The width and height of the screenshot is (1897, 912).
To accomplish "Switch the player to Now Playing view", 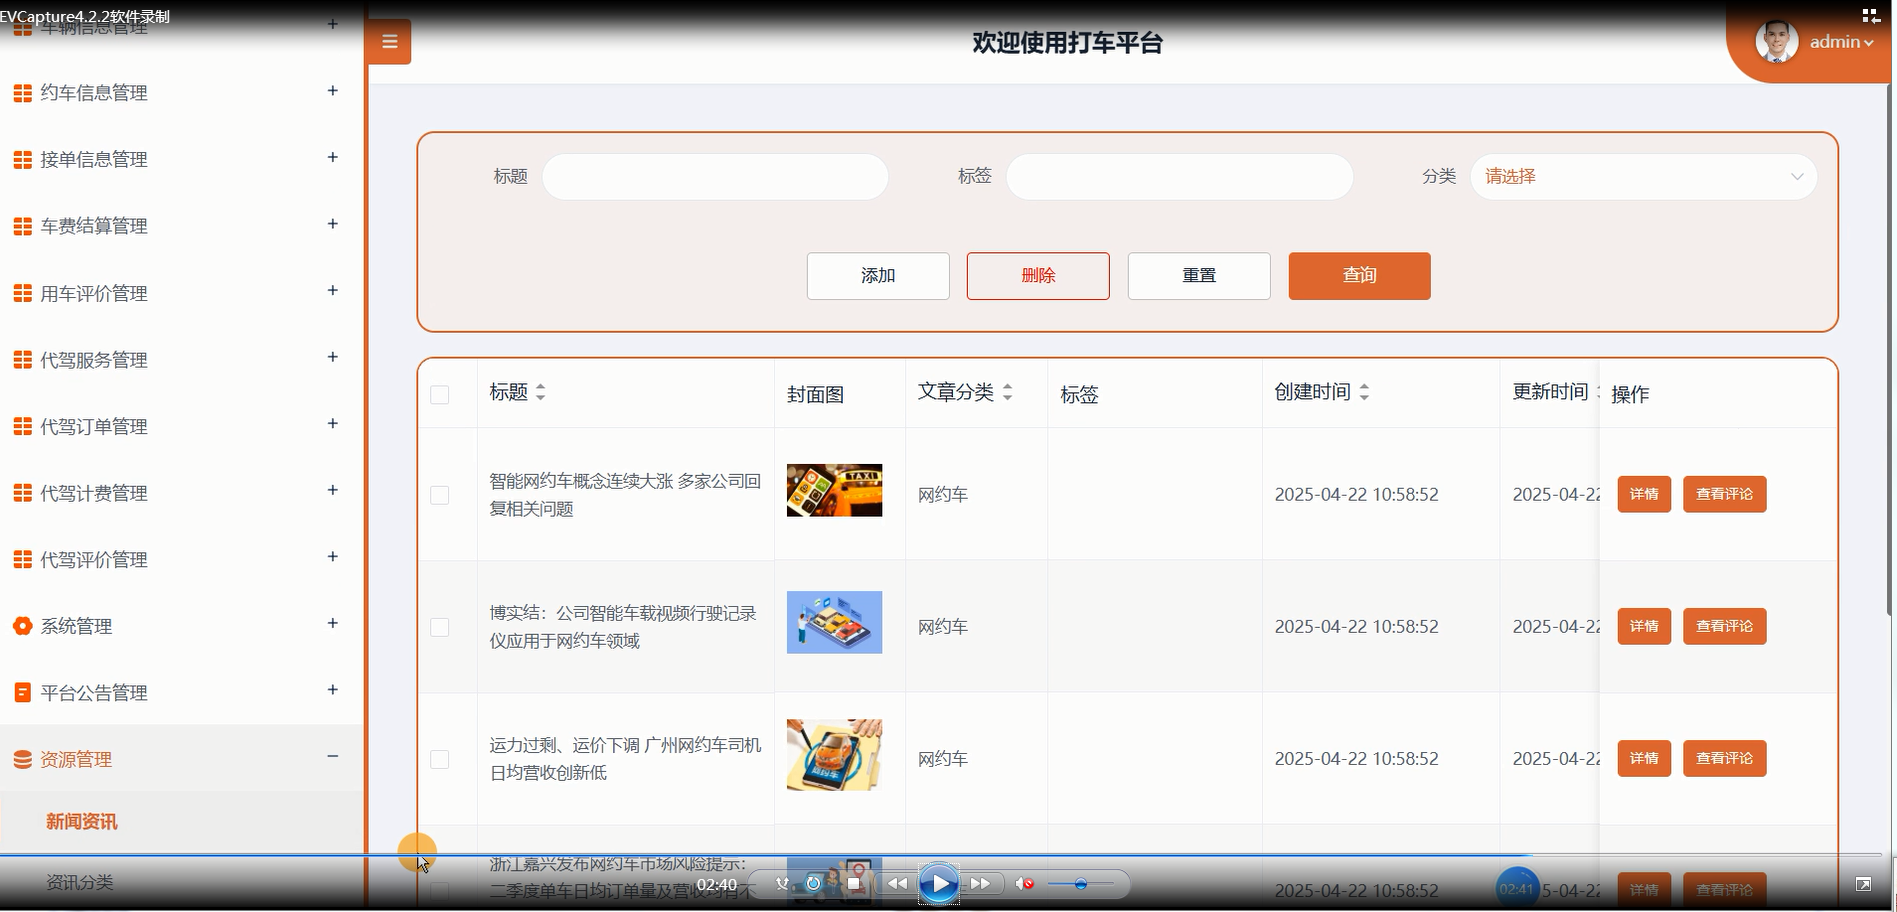I will tap(1870, 15).
